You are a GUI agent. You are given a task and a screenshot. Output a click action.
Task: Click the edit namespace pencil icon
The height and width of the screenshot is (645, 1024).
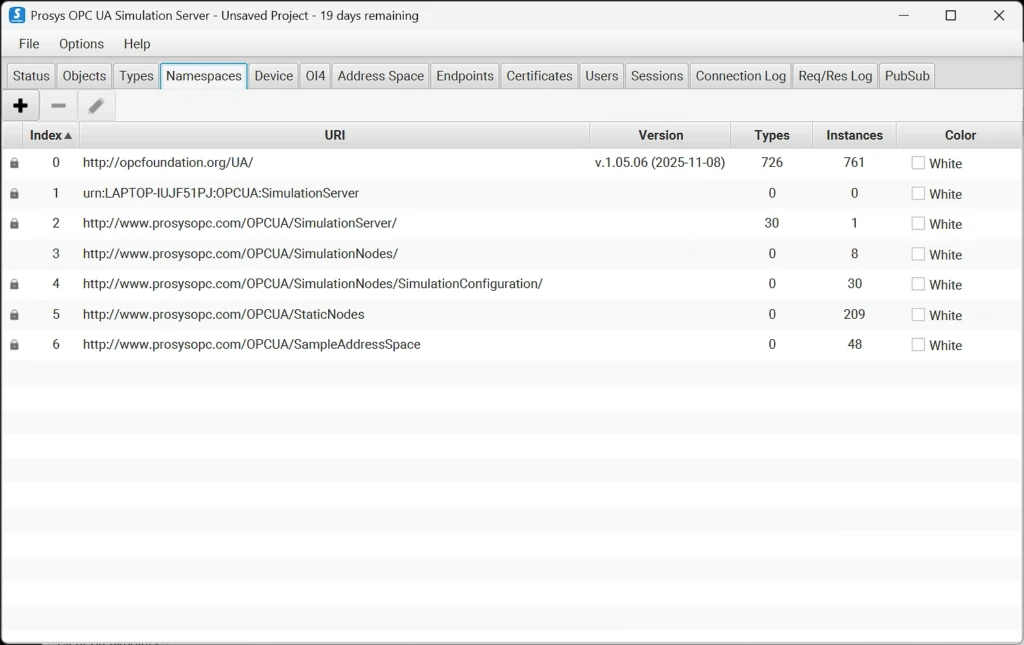pos(96,106)
